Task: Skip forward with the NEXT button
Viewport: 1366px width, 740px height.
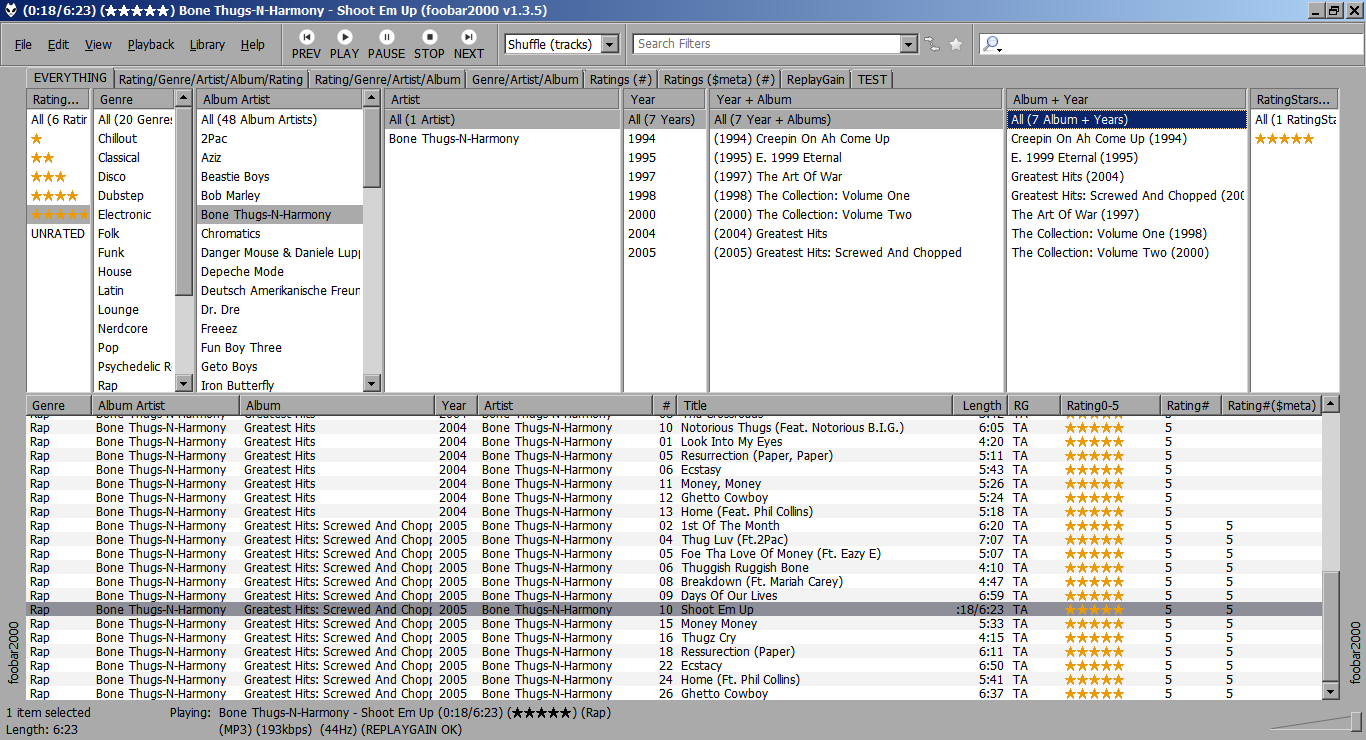Action: pos(468,44)
